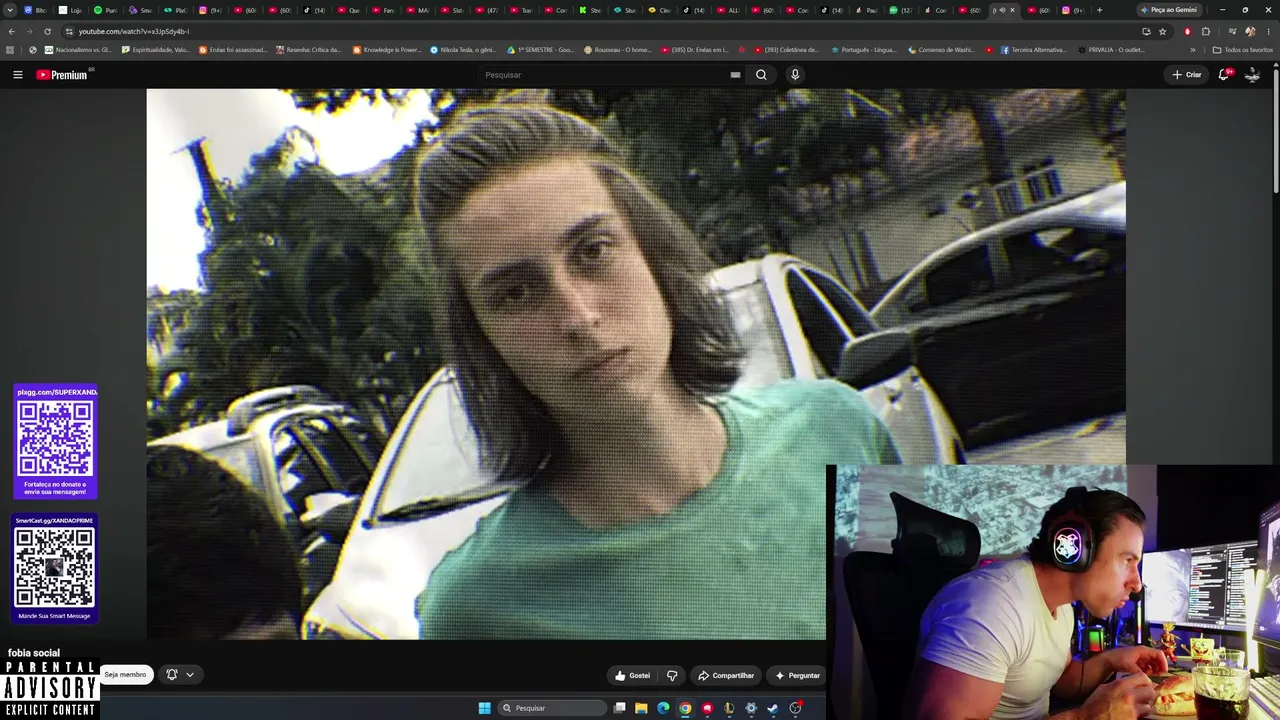Click the Perguntar ask button
Image resolution: width=1280 pixels, height=720 pixels.
coord(797,675)
